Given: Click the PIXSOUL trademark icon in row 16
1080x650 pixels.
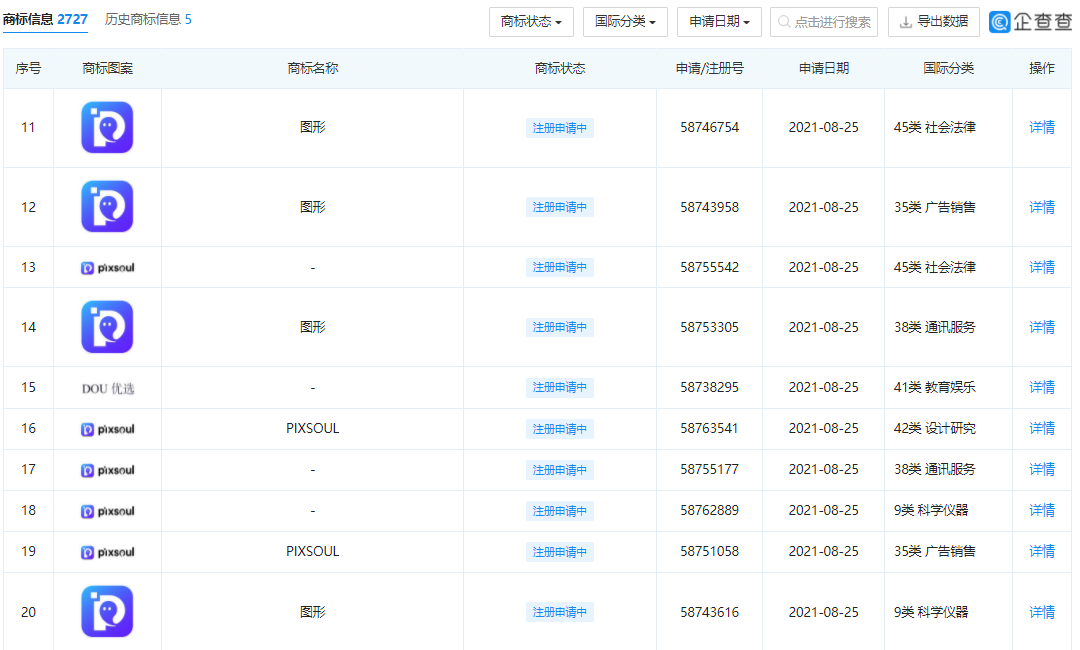Looking at the screenshot, I should pyautogui.click(x=107, y=428).
